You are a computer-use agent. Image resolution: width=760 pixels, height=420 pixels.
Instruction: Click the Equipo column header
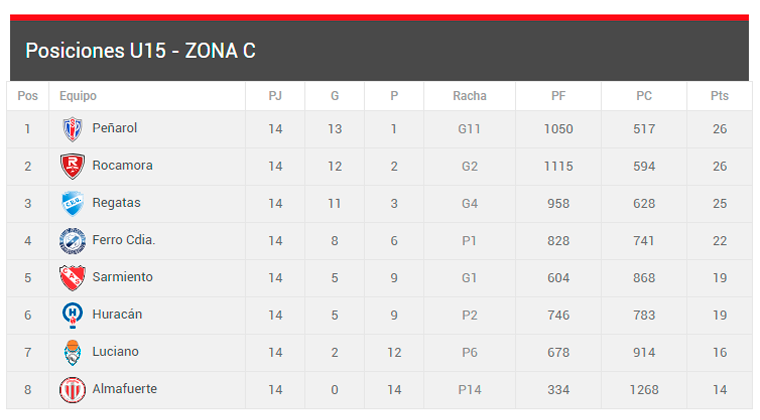78,96
